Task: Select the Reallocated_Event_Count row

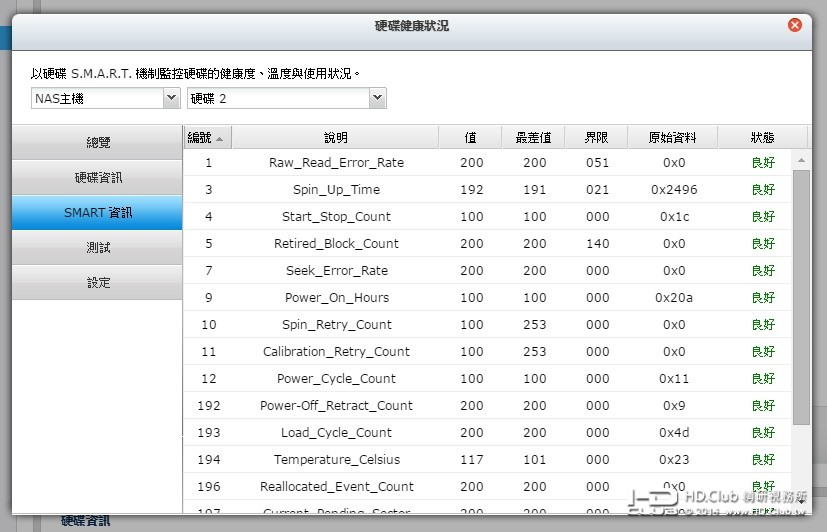Action: click(x=487, y=486)
